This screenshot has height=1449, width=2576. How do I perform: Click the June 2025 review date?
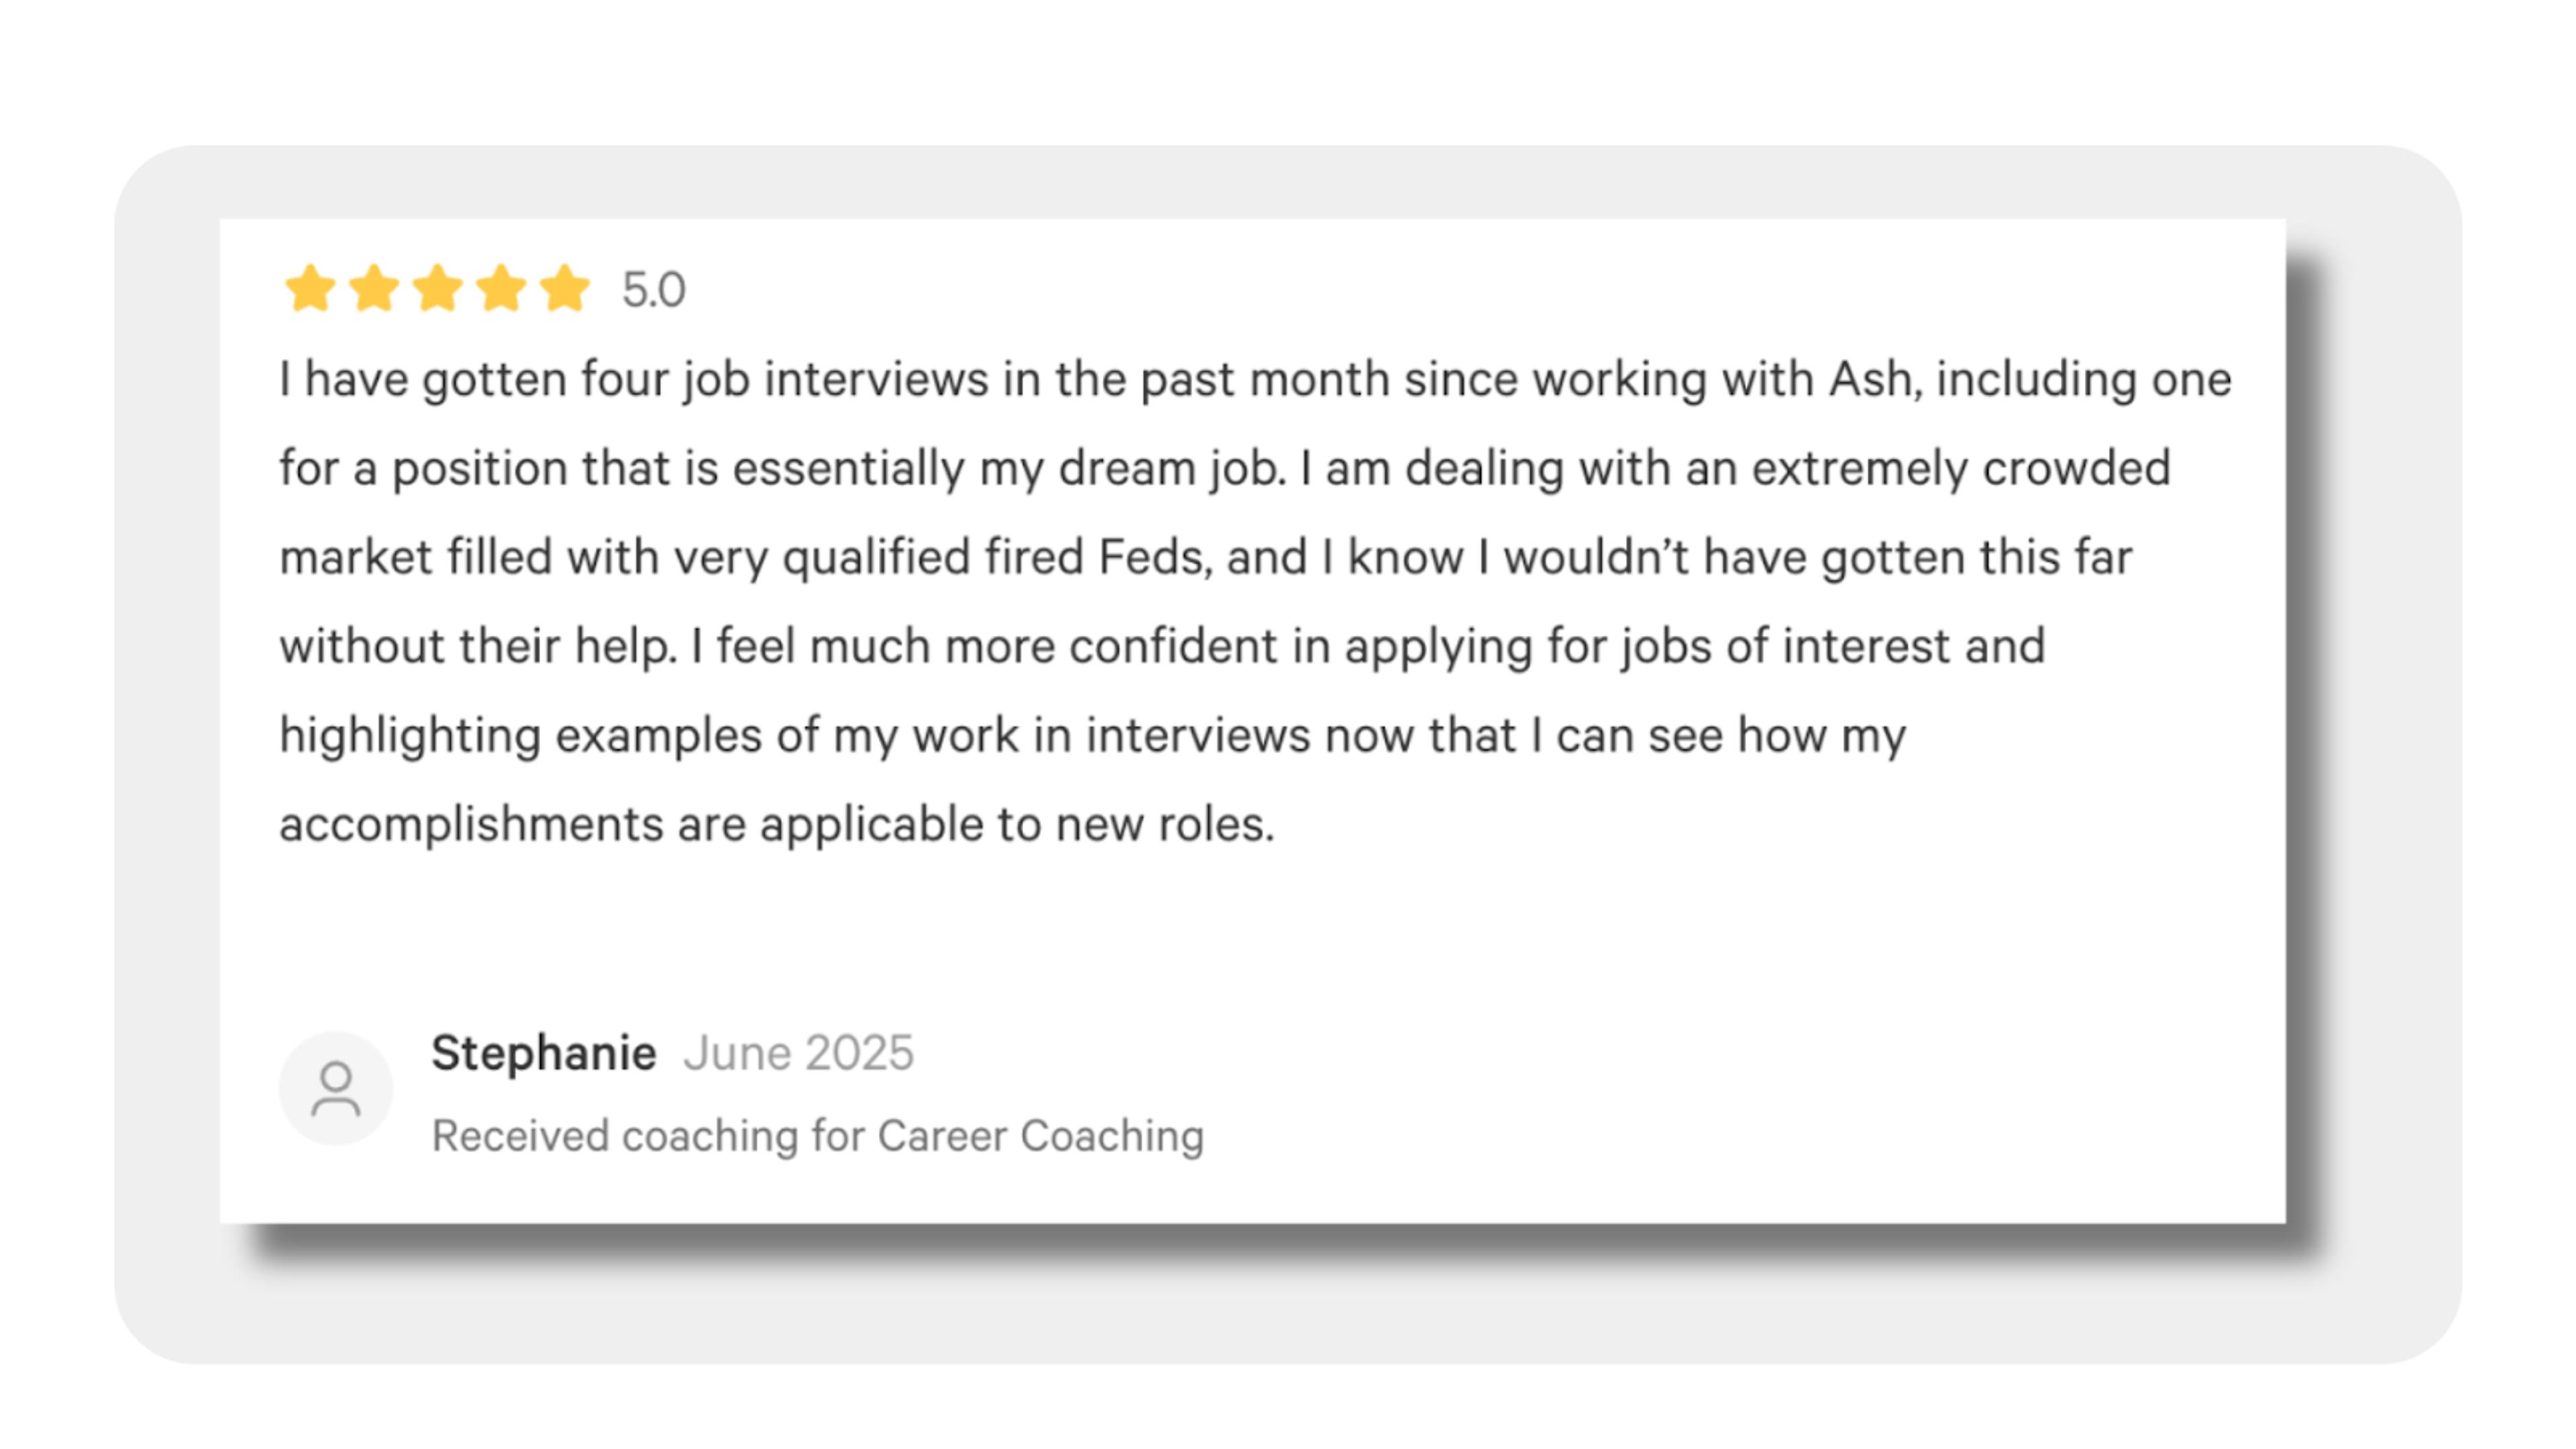click(x=798, y=1053)
